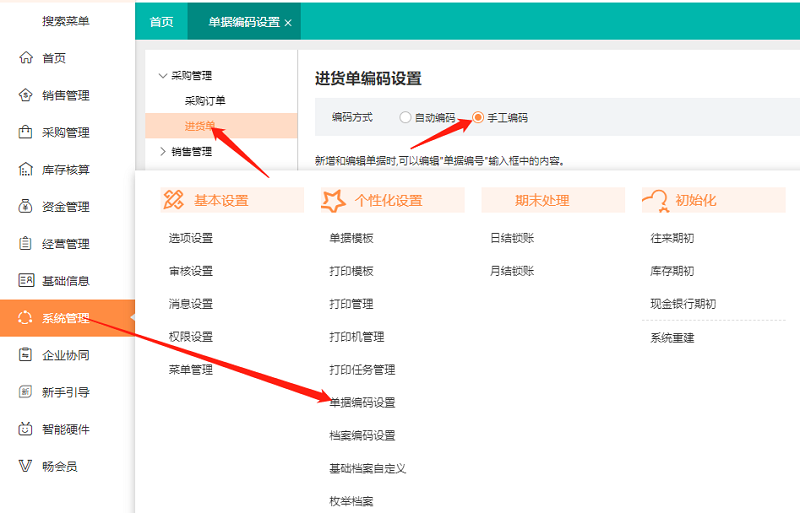Click the 畅会员 V icon

pyautogui.click(x=26, y=466)
